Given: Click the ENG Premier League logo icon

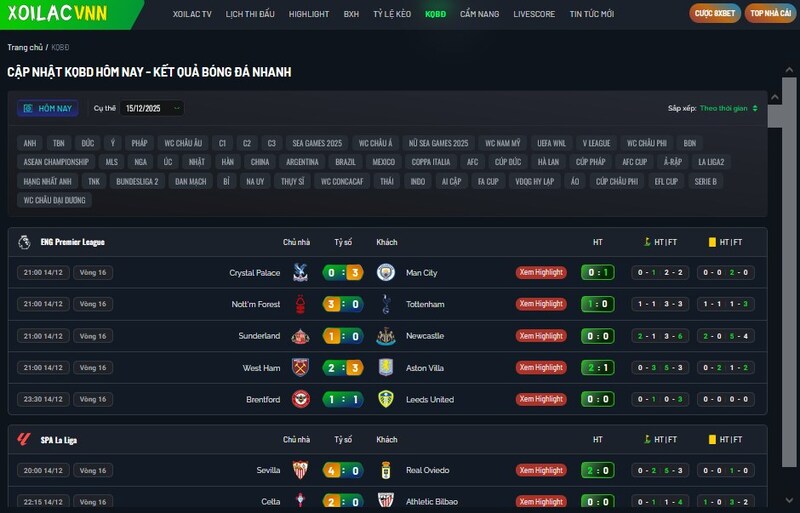Looking at the screenshot, I should tap(25, 242).
